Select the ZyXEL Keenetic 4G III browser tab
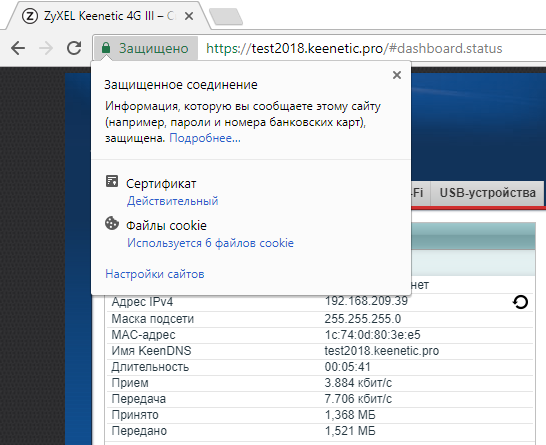The width and height of the screenshot is (546, 445). click(x=109, y=16)
